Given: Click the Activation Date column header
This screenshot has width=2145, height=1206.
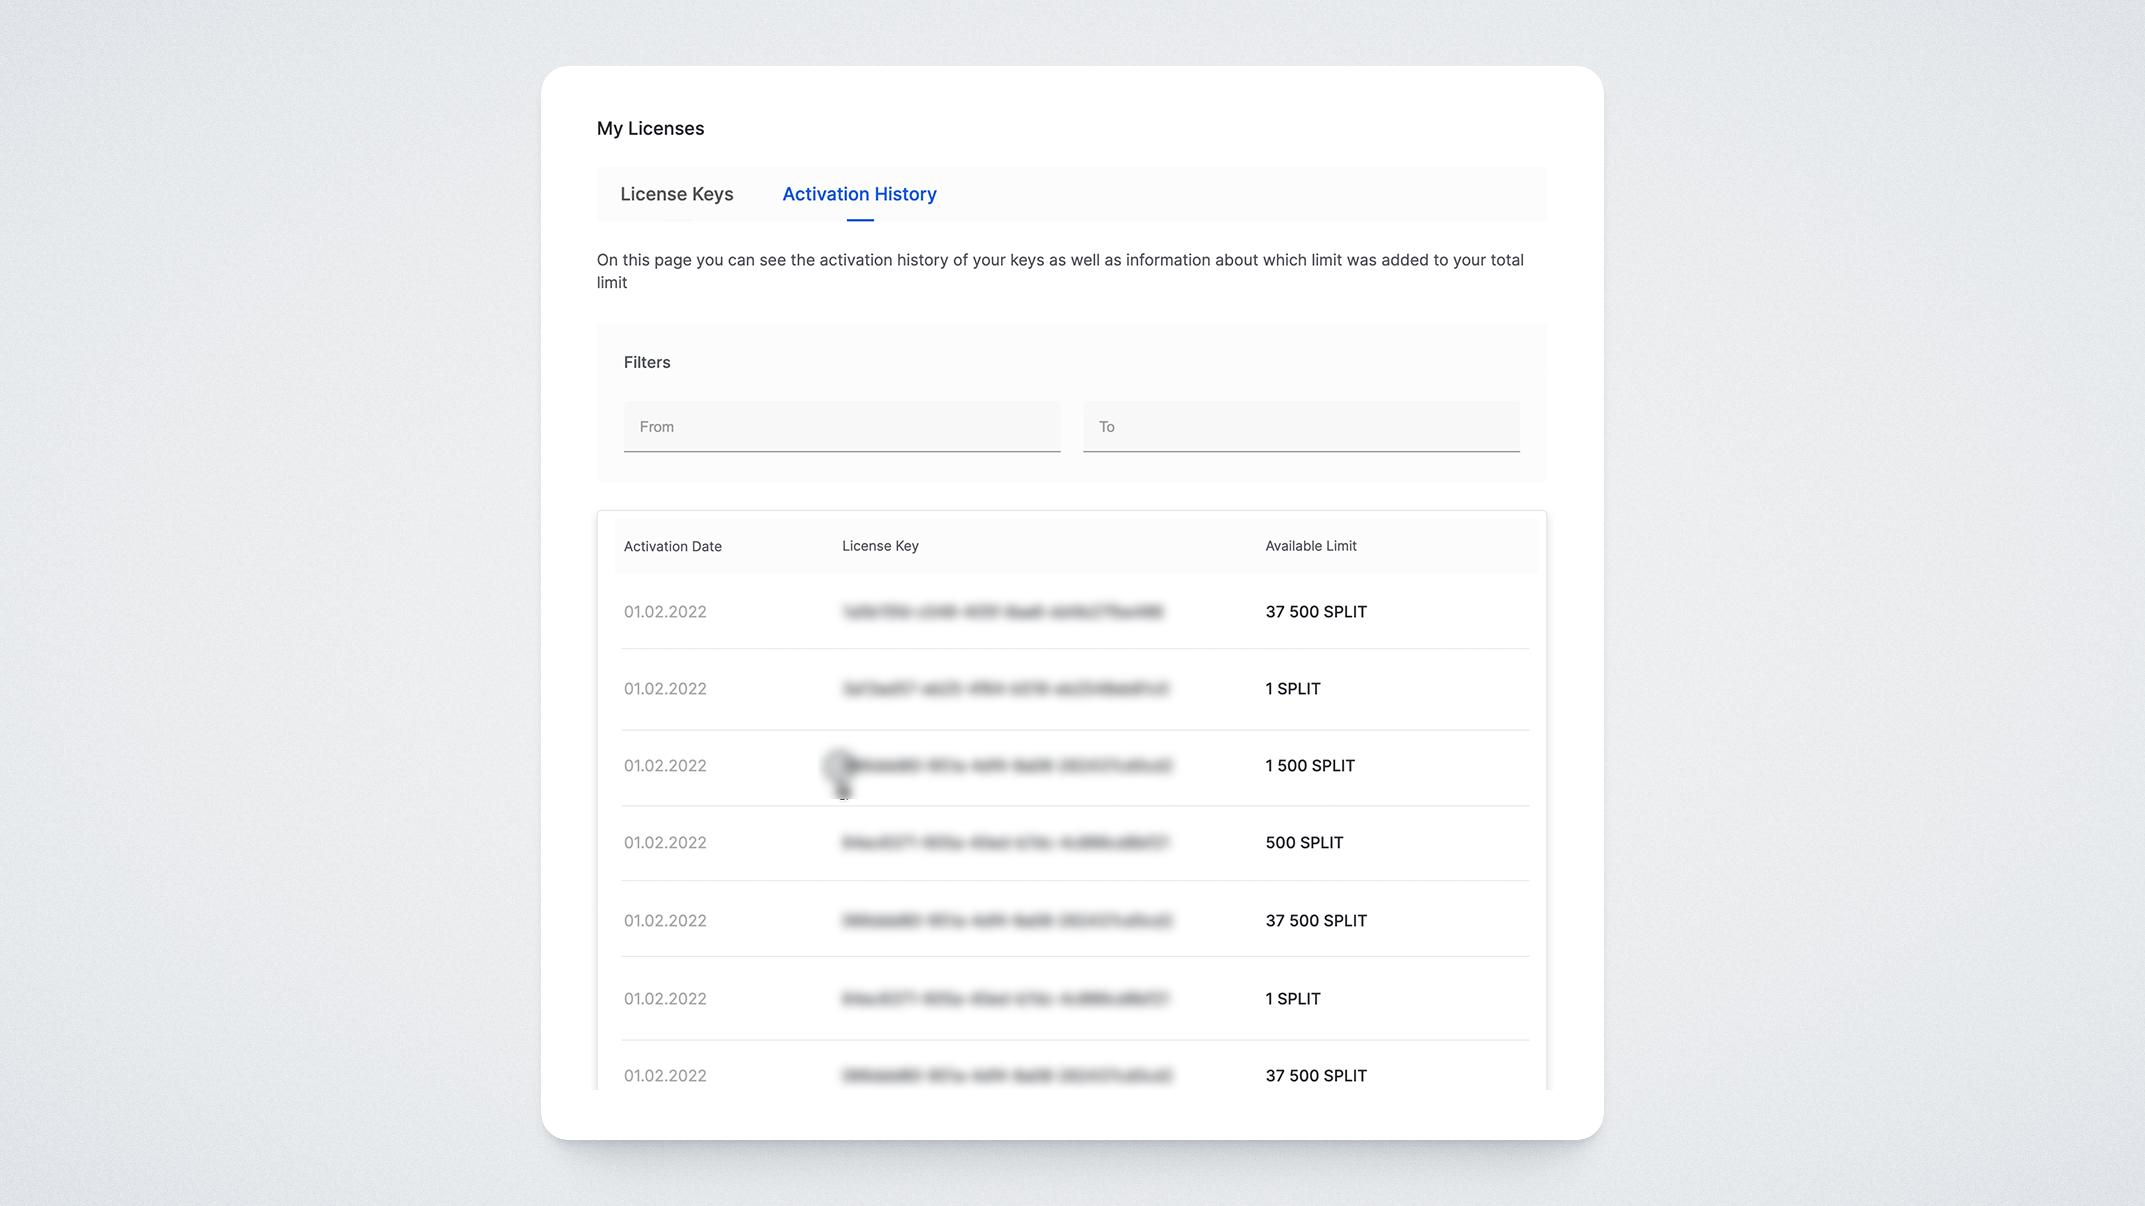Looking at the screenshot, I should 672,546.
